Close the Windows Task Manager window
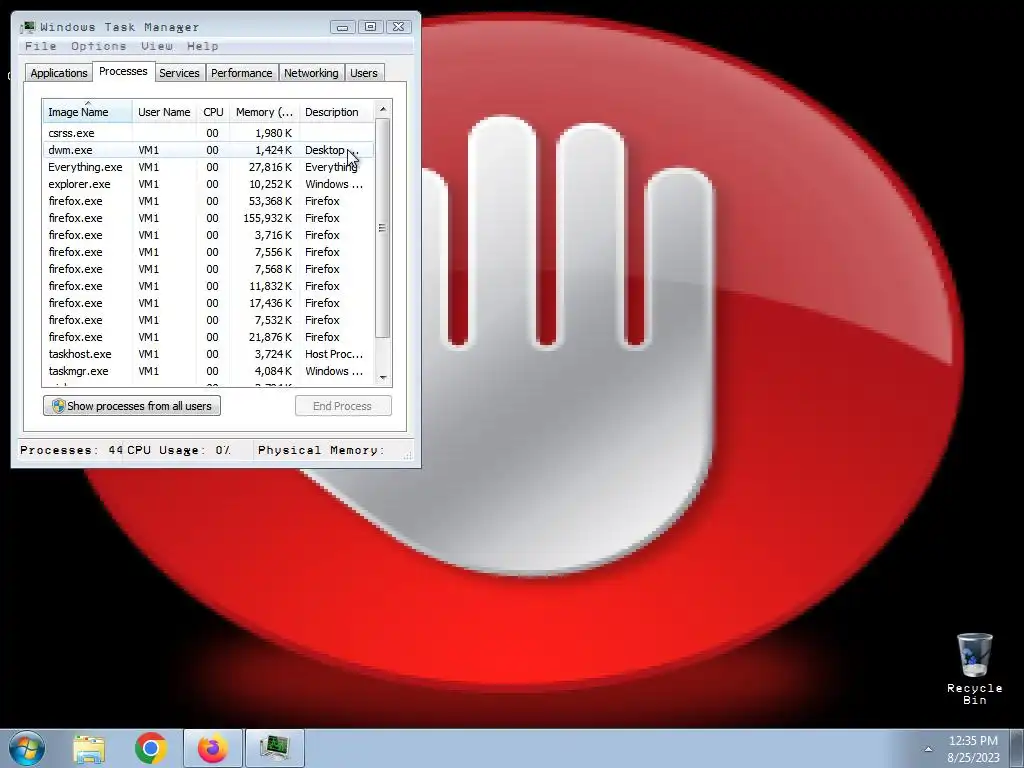The height and width of the screenshot is (768, 1024). [398, 27]
